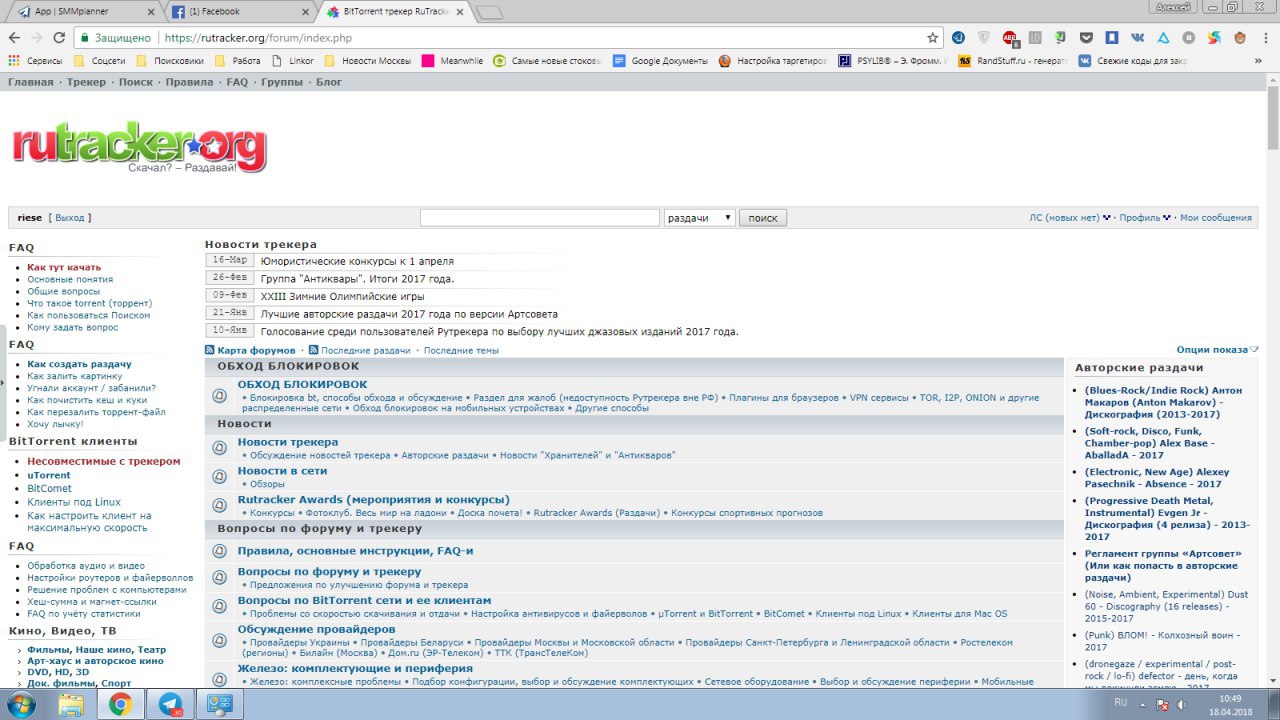Open the Блог menu item
This screenshot has height=720, width=1280.
329,82
